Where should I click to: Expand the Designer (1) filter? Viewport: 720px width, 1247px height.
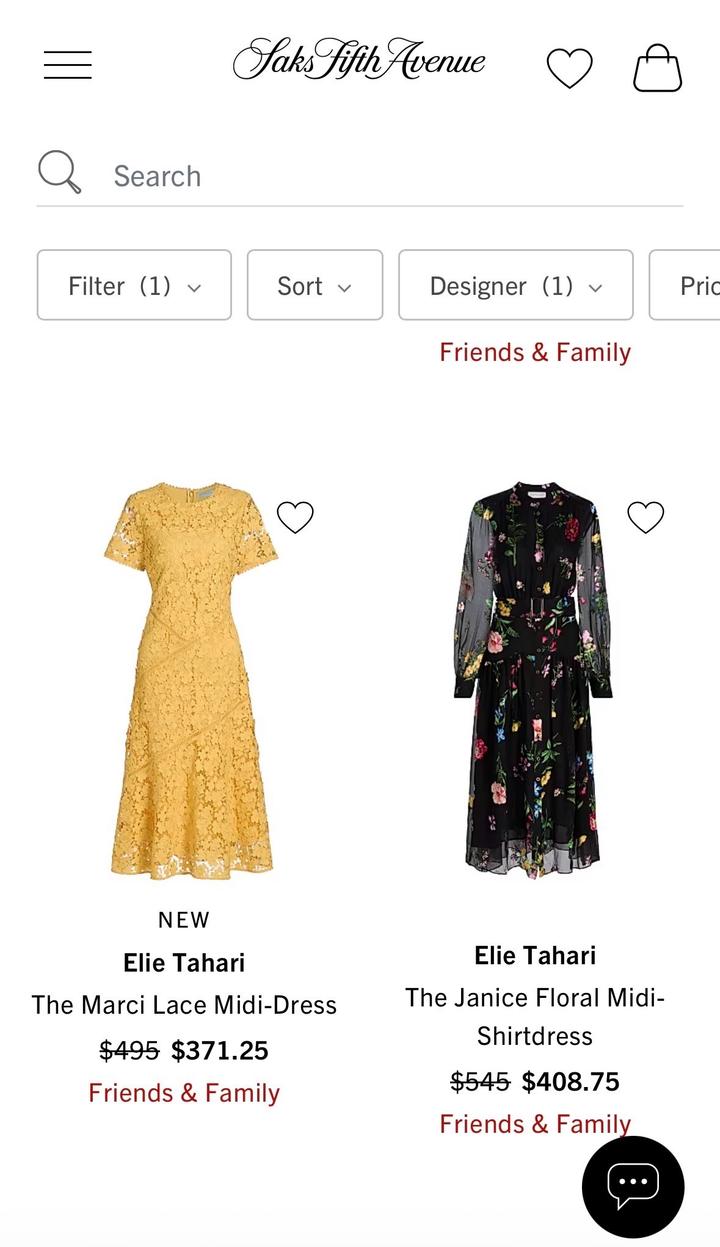pos(515,285)
